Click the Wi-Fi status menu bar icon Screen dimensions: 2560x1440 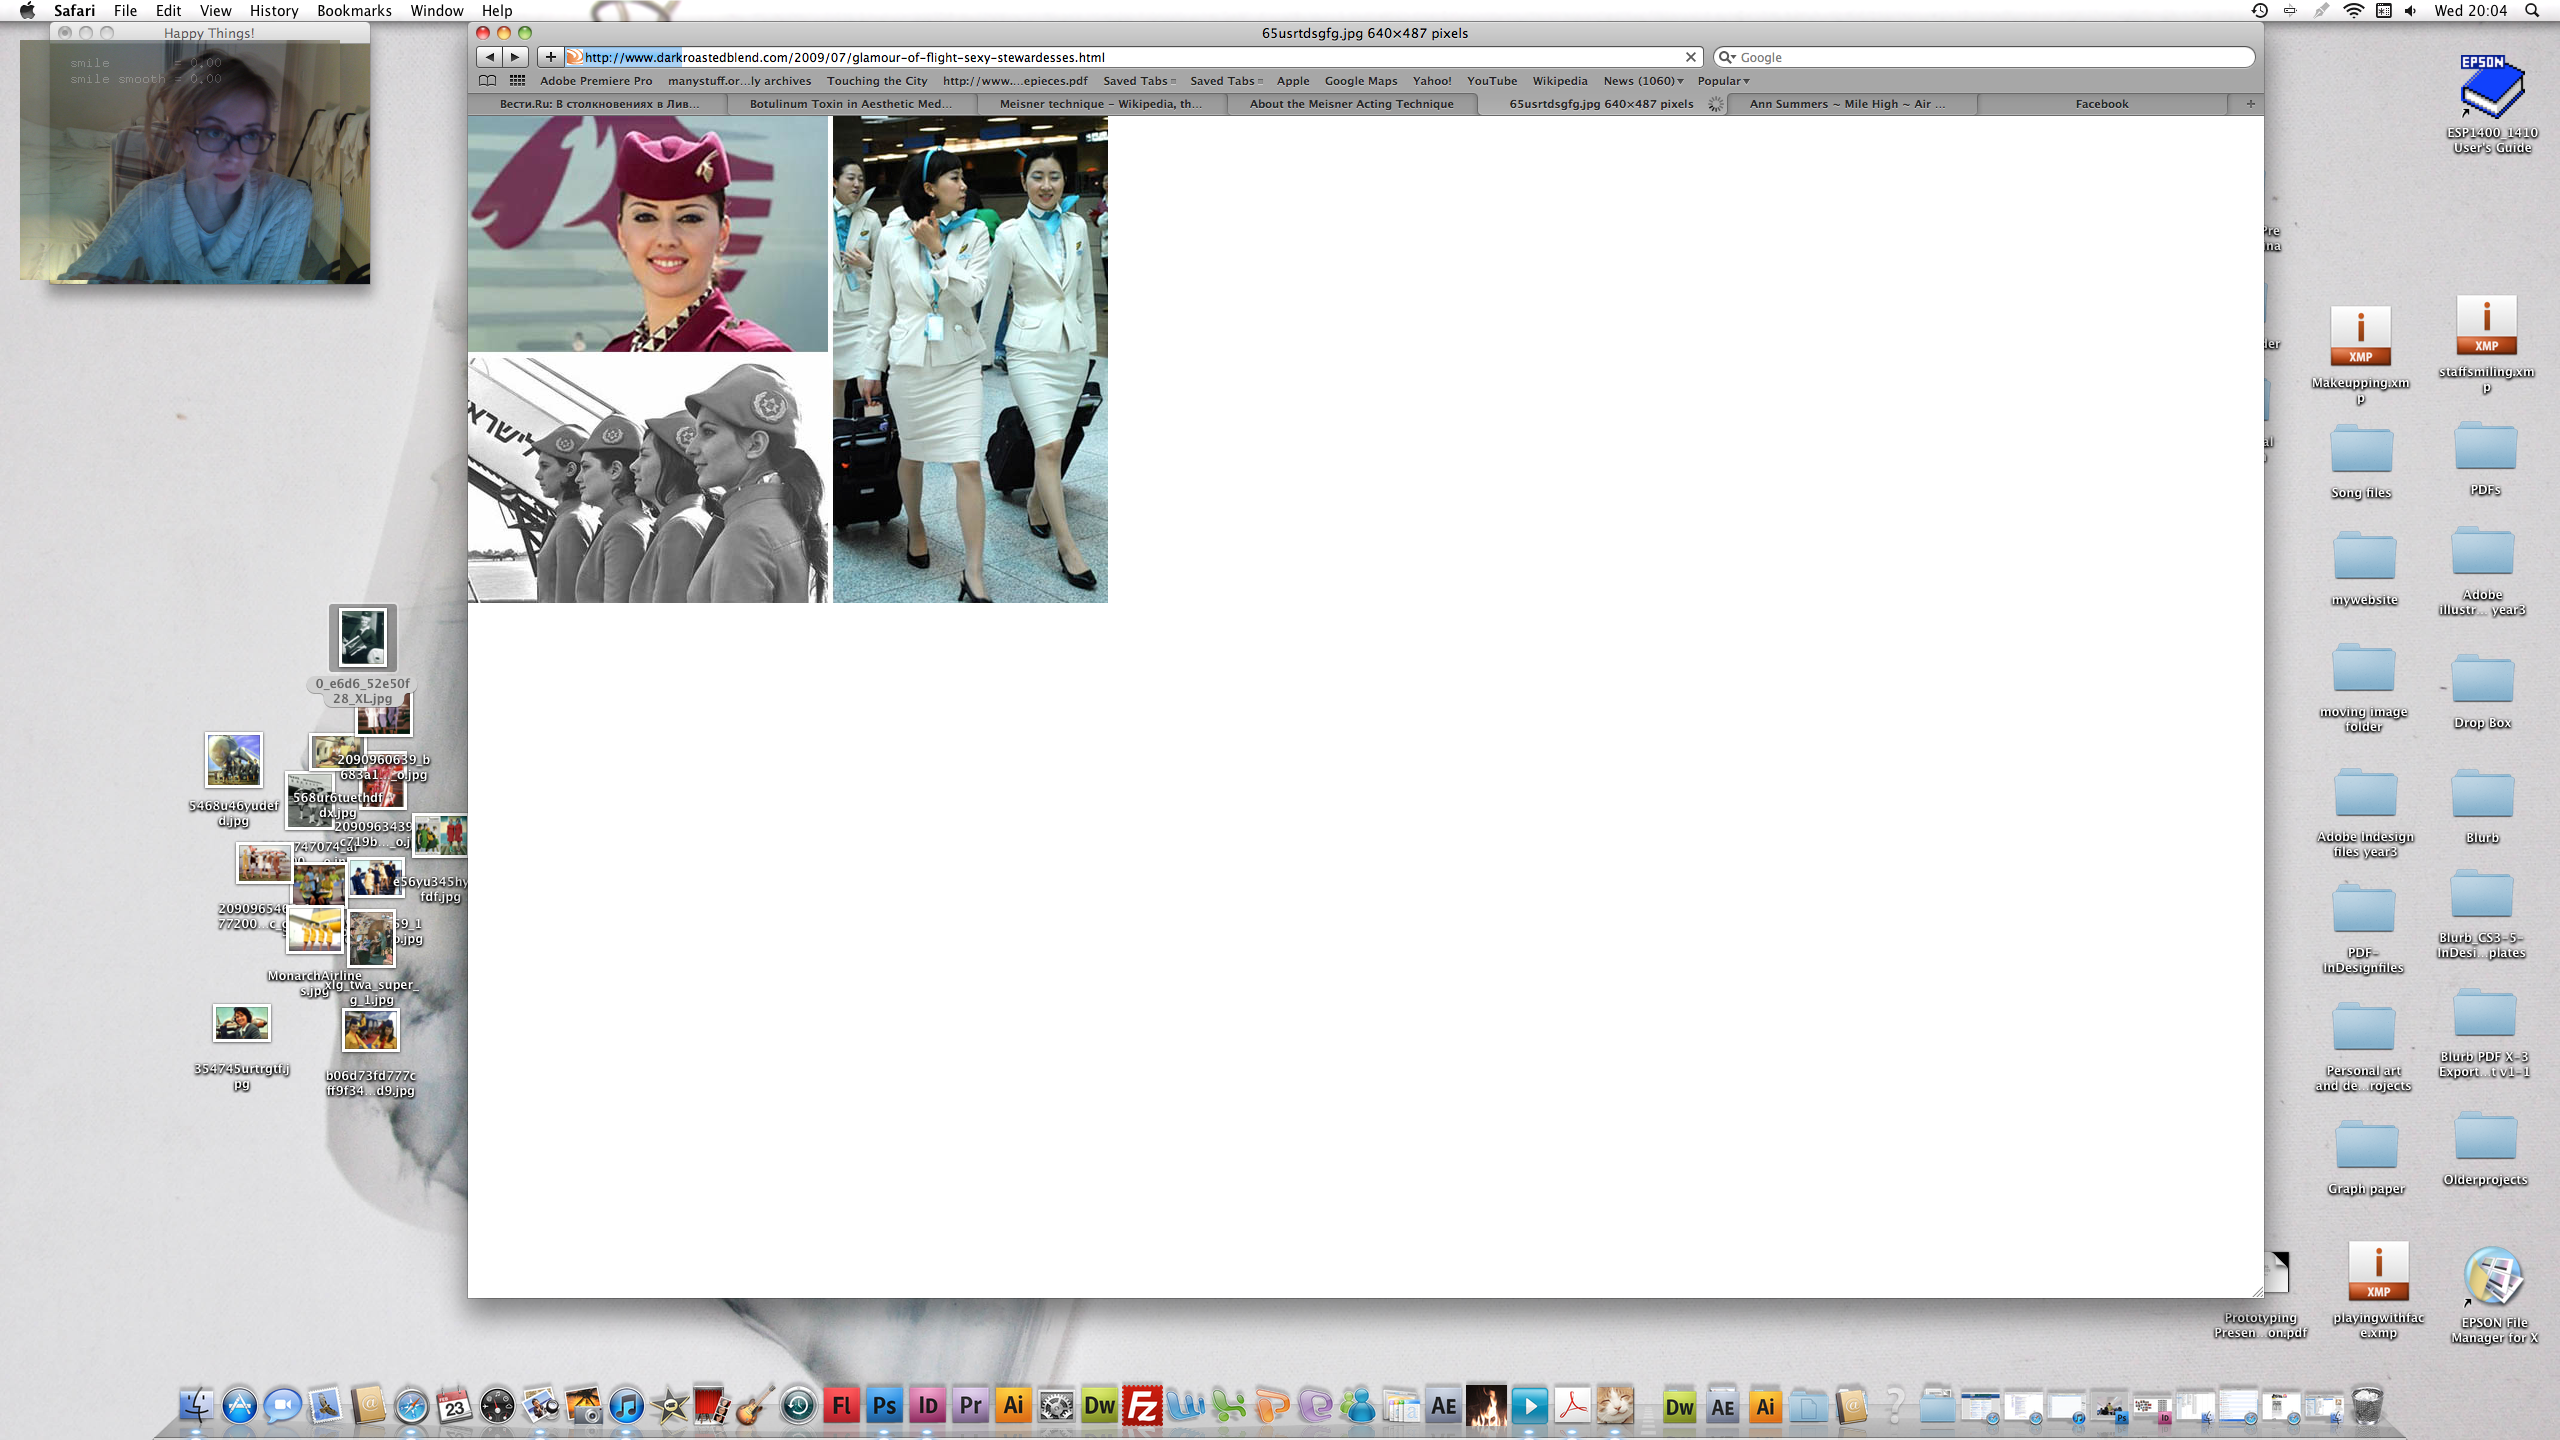[x=2353, y=11]
